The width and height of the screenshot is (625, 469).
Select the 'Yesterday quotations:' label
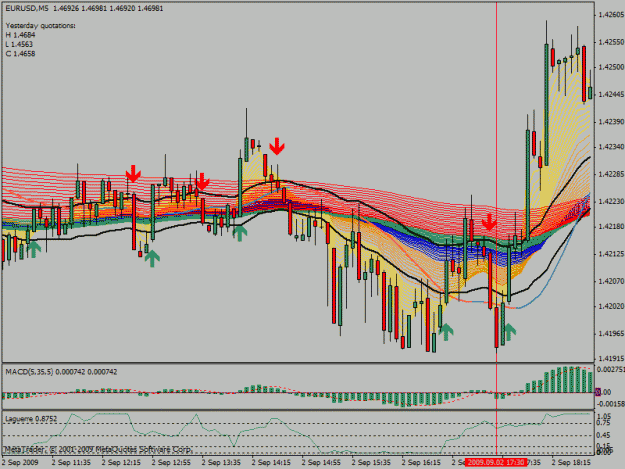(41, 26)
